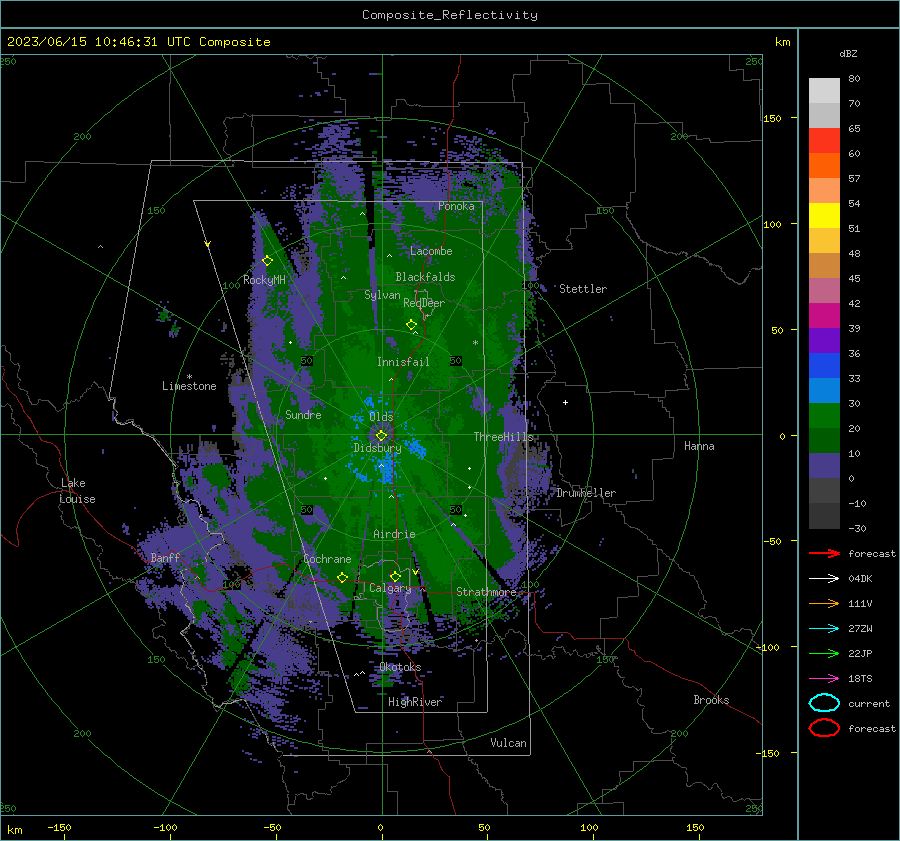Select the HighRiver label

pyautogui.click(x=415, y=702)
